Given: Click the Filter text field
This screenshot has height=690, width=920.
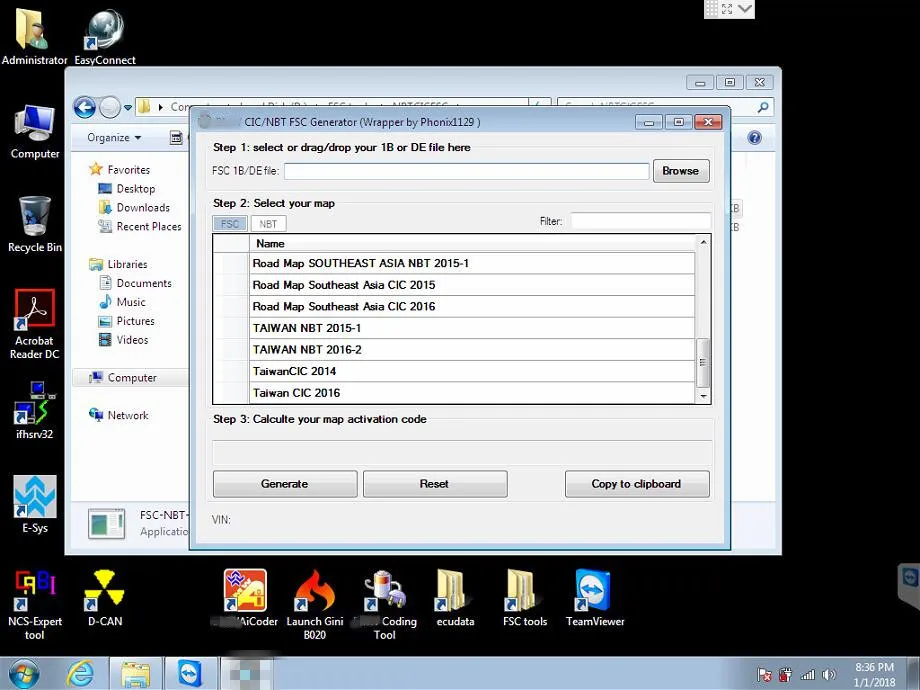Looking at the screenshot, I should 641,221.
